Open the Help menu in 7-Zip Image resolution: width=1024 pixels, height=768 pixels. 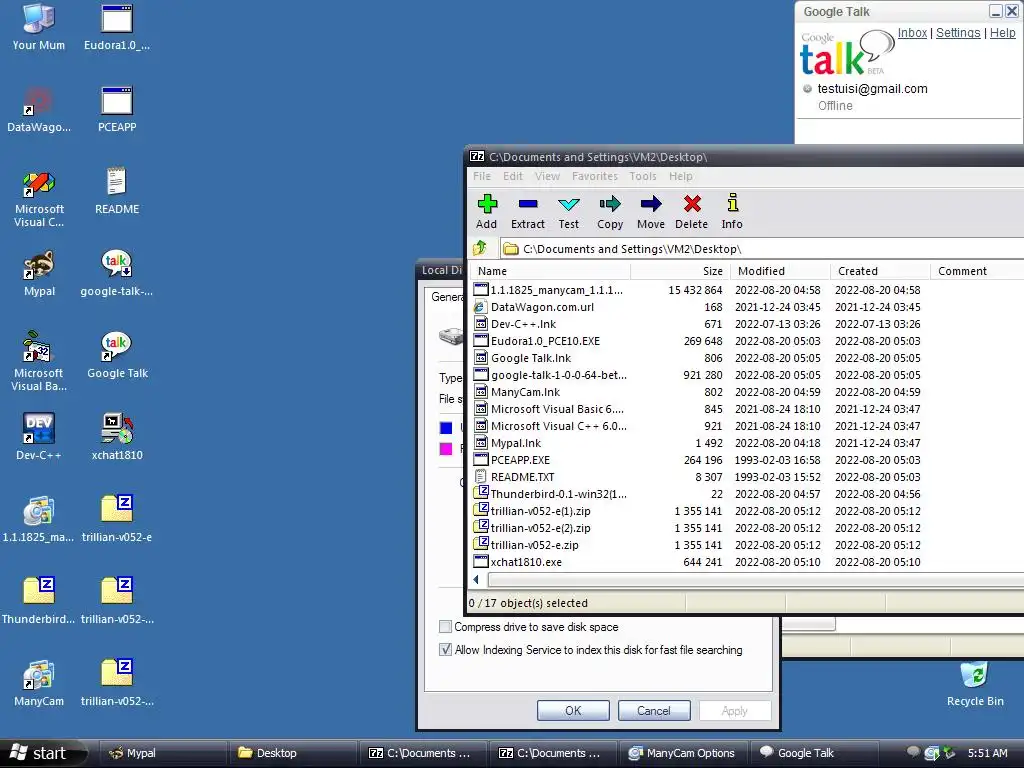(x=680, y=176)
